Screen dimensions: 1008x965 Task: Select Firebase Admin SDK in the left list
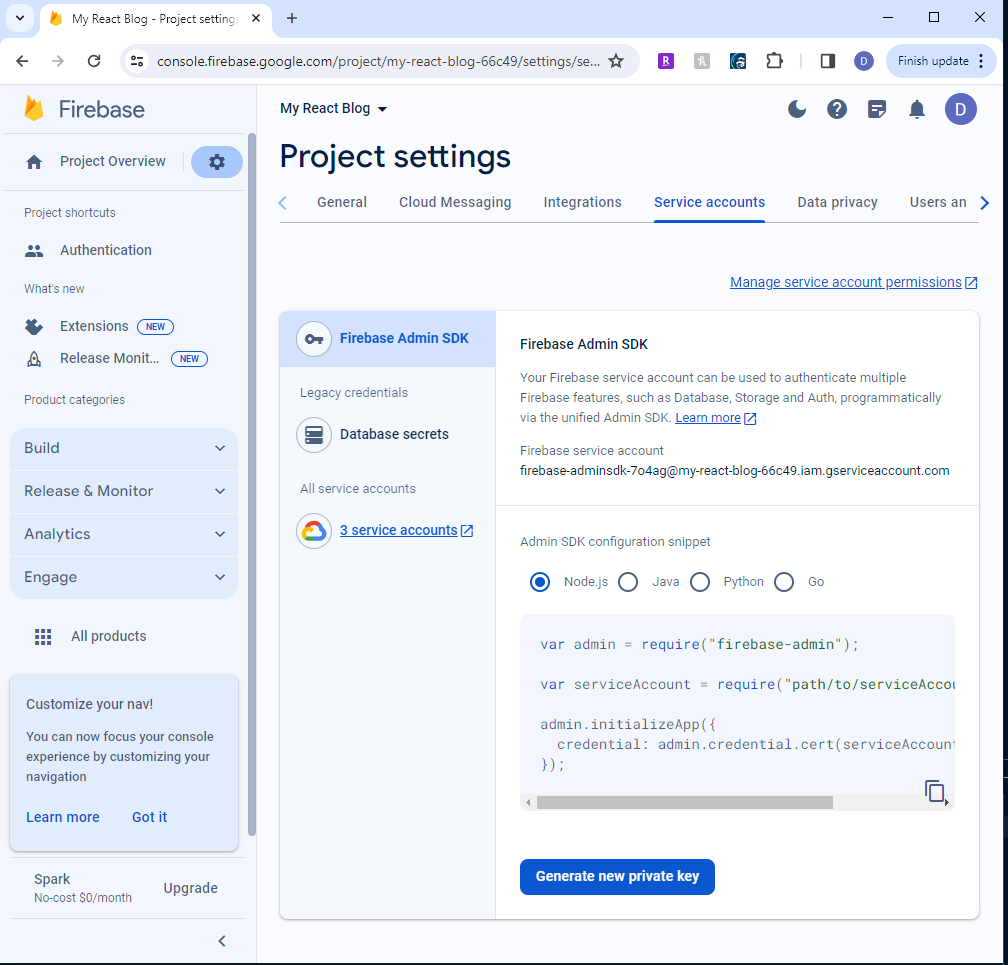click(388, 339)
